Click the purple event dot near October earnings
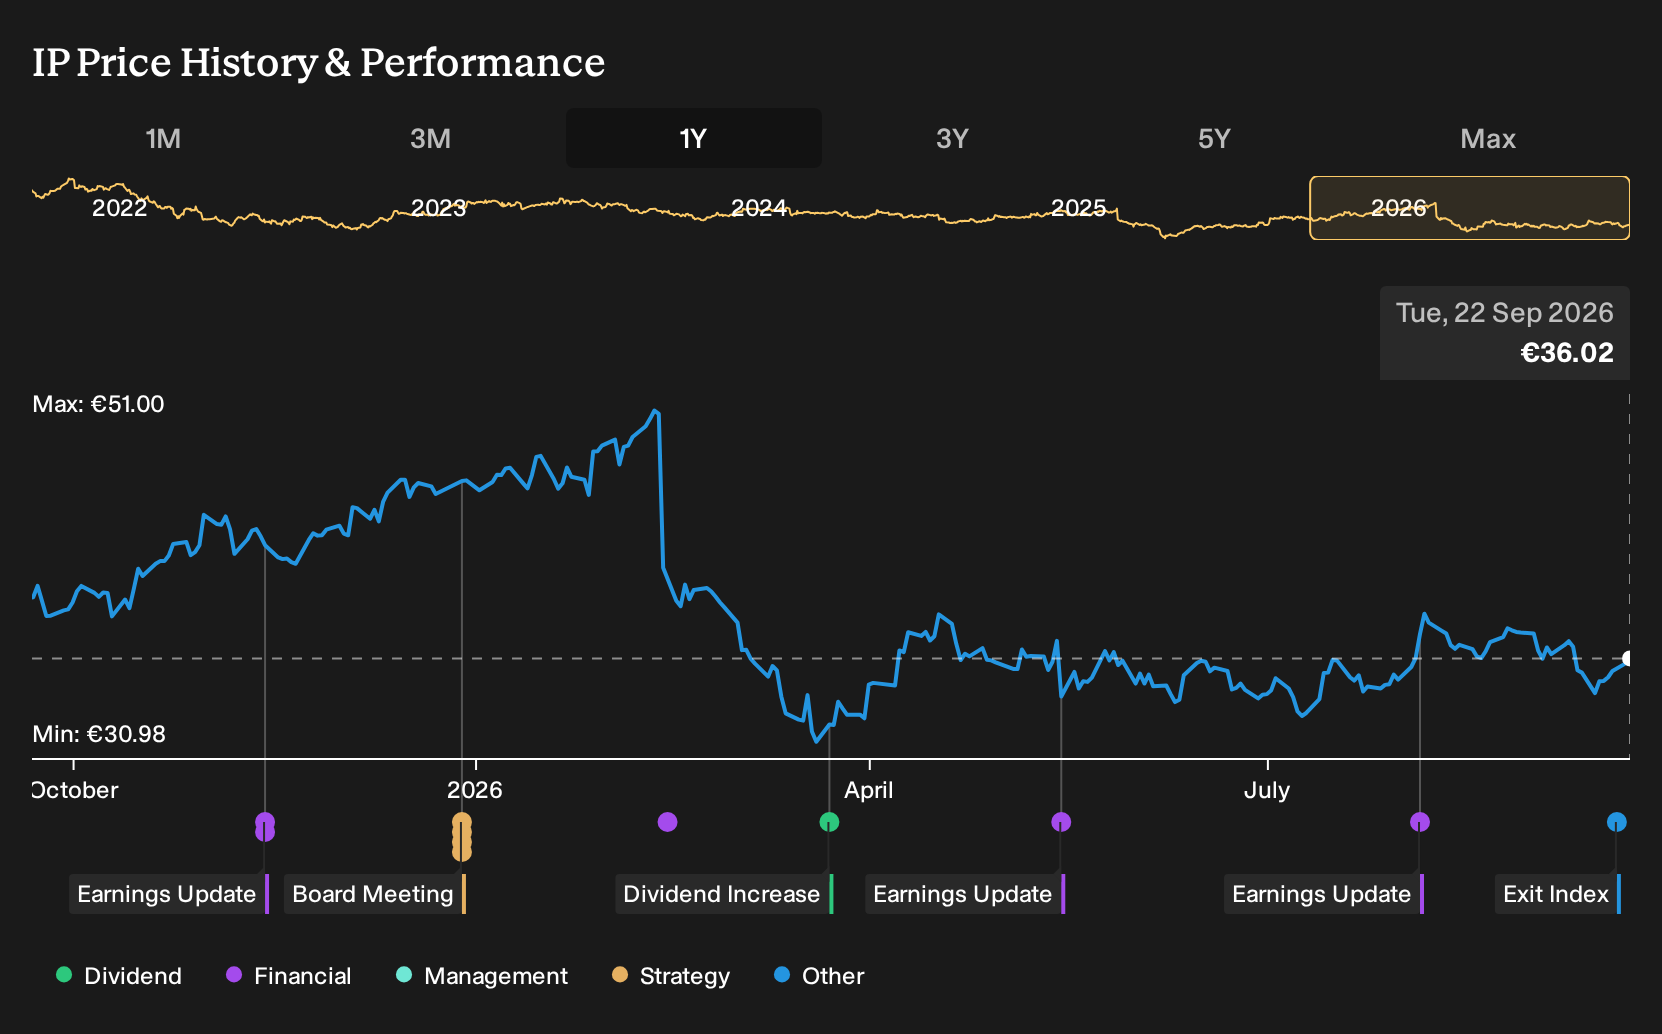The width and height of the screenshot is (1662, 1034). 265,826
